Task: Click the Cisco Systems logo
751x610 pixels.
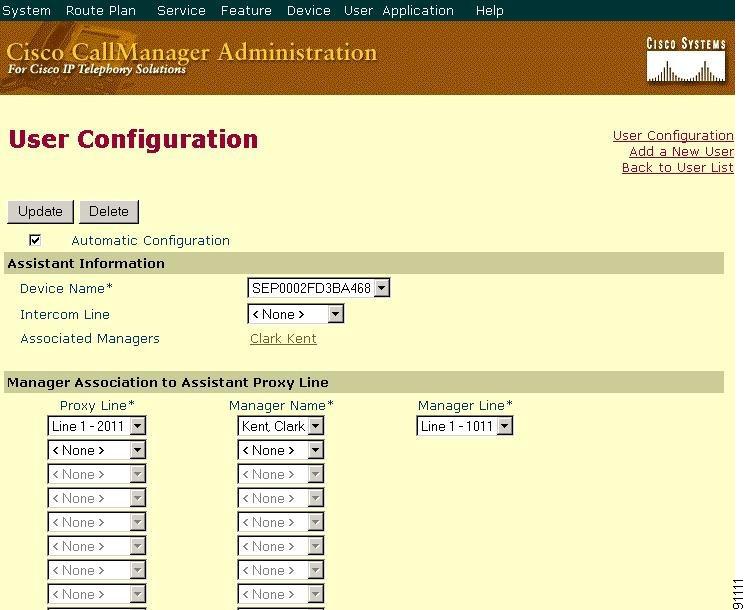Action: pyautogui.click(x=686, y=60)
